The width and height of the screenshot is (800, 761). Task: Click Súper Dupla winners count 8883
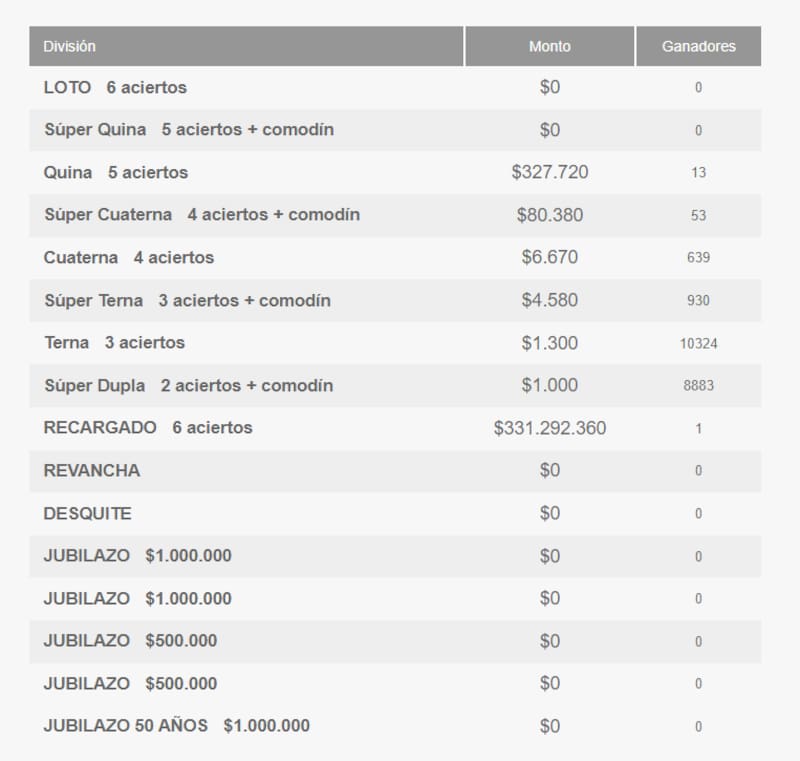click(x=698, y=386)
